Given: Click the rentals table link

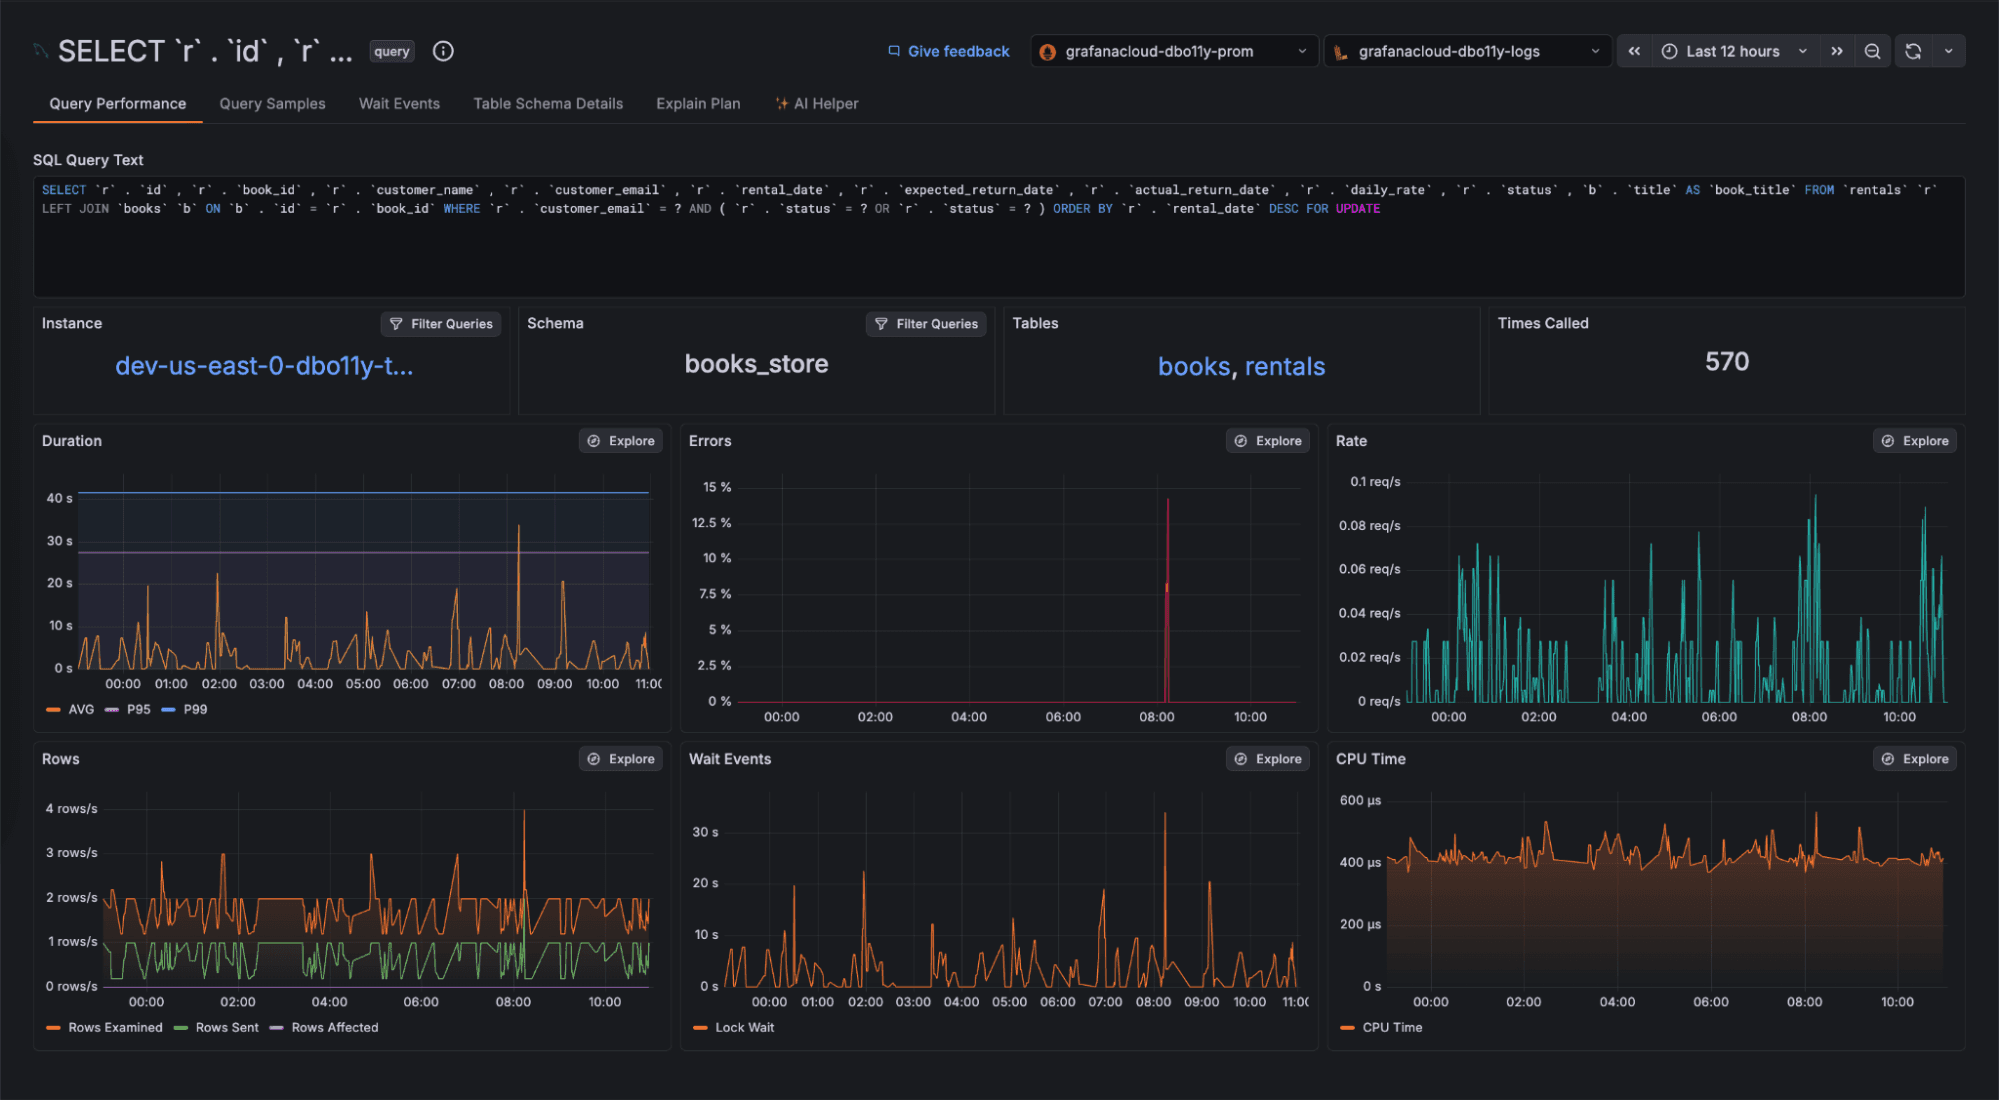Looking at the screenshot, I should tap(1285, 366).
